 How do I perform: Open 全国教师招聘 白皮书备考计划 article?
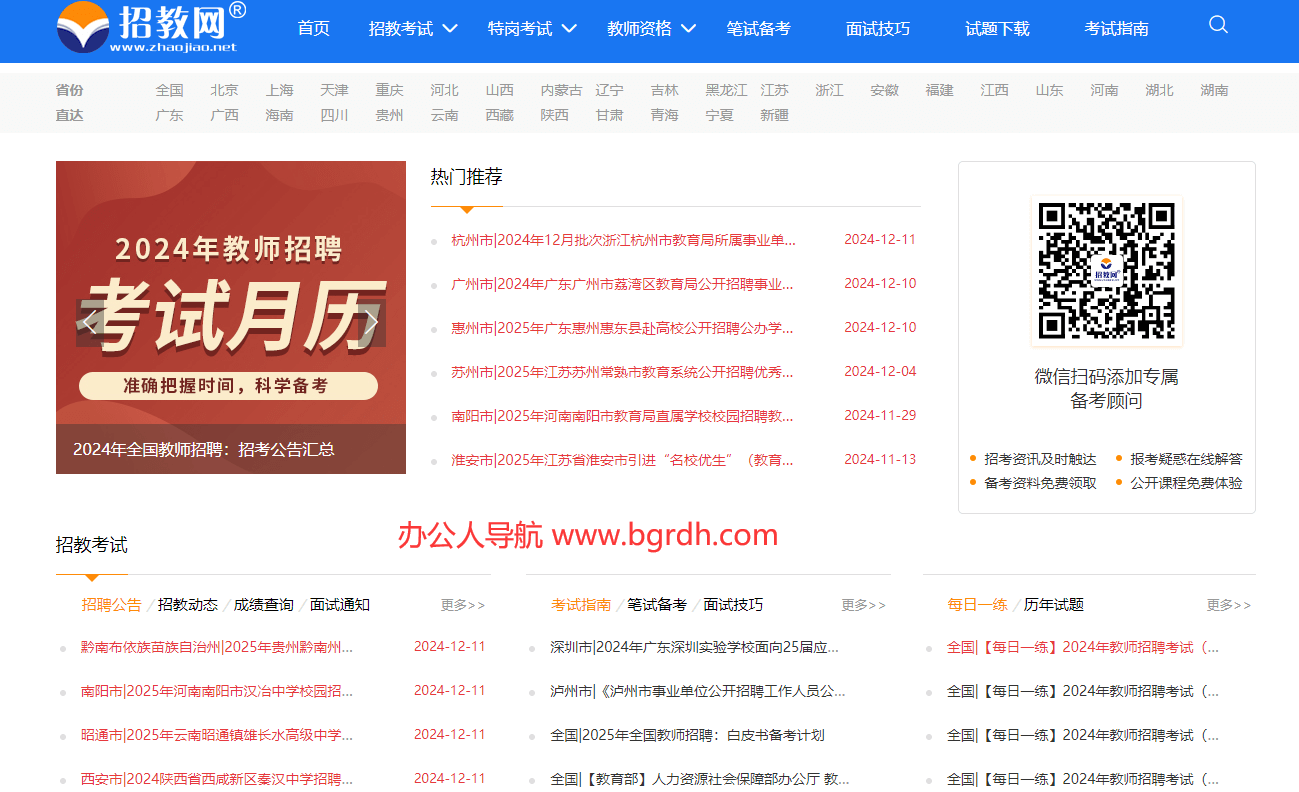click(686, 735)
